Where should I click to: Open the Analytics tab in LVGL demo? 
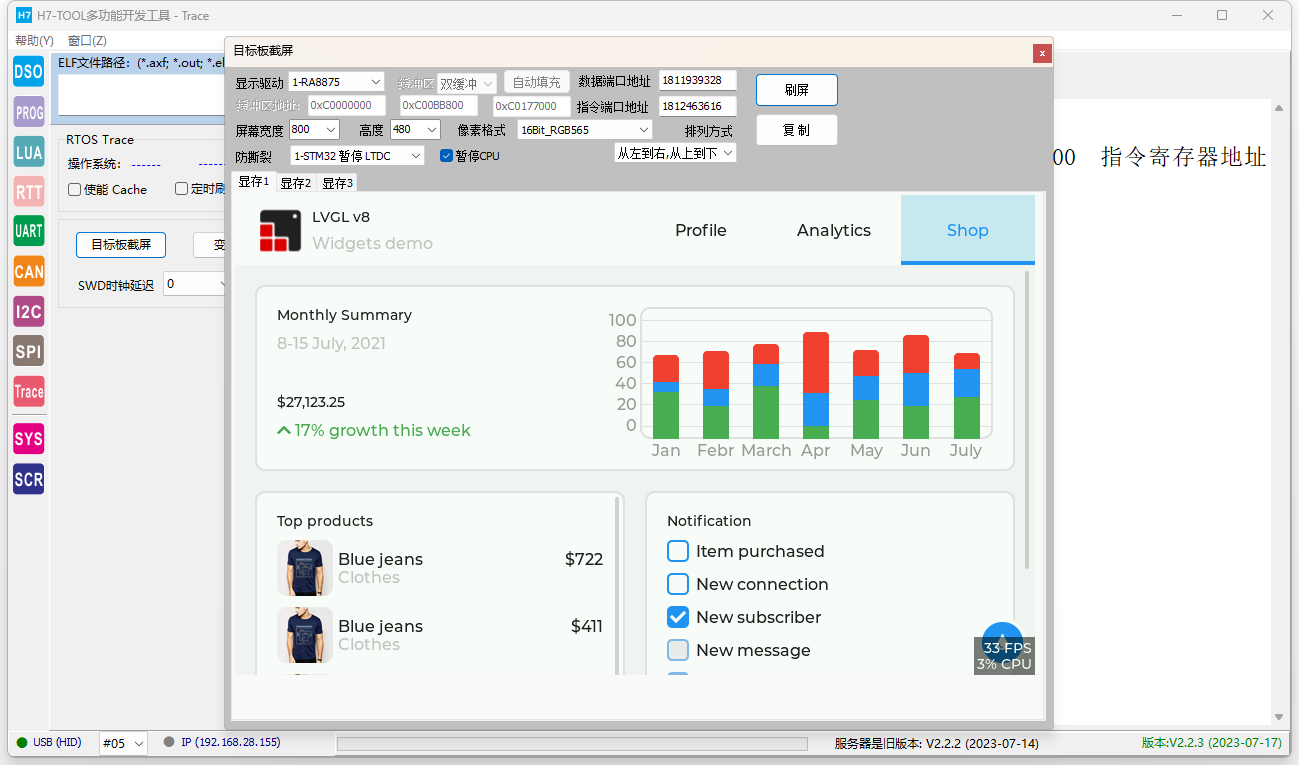(x=834, y=230)
